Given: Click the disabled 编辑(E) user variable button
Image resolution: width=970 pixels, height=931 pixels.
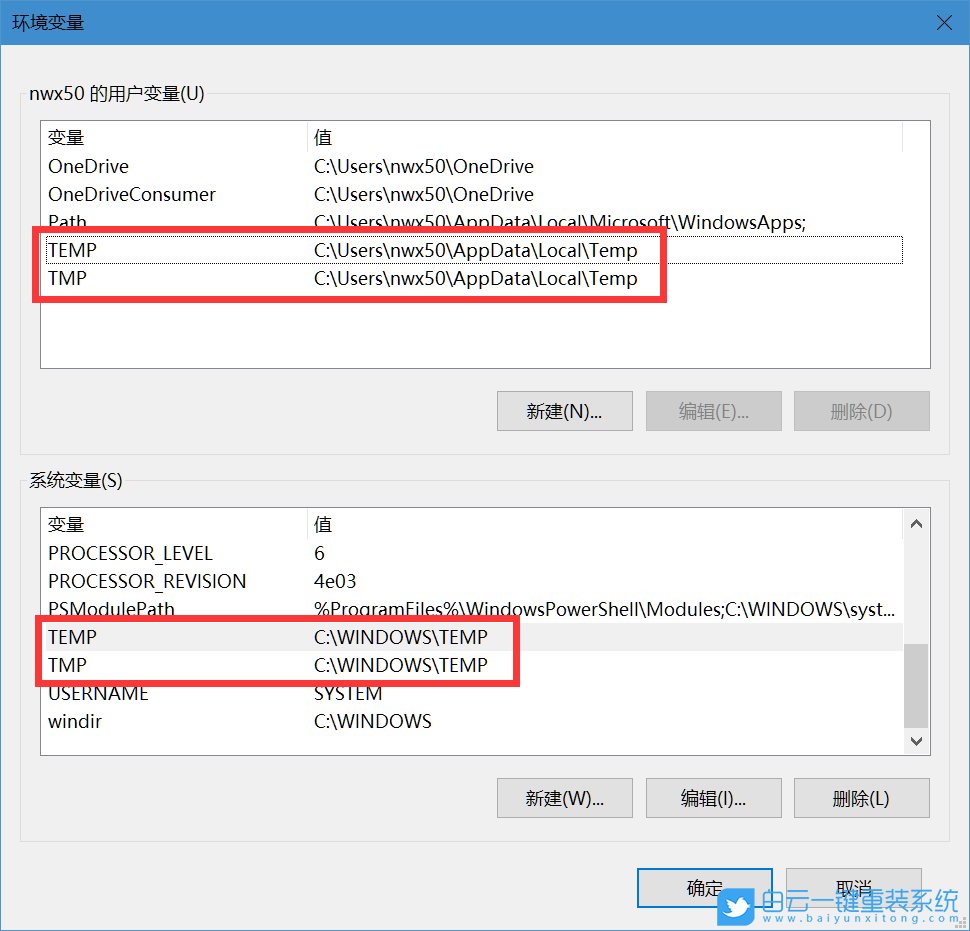Looking at the screenshot, I should point(713,411).
